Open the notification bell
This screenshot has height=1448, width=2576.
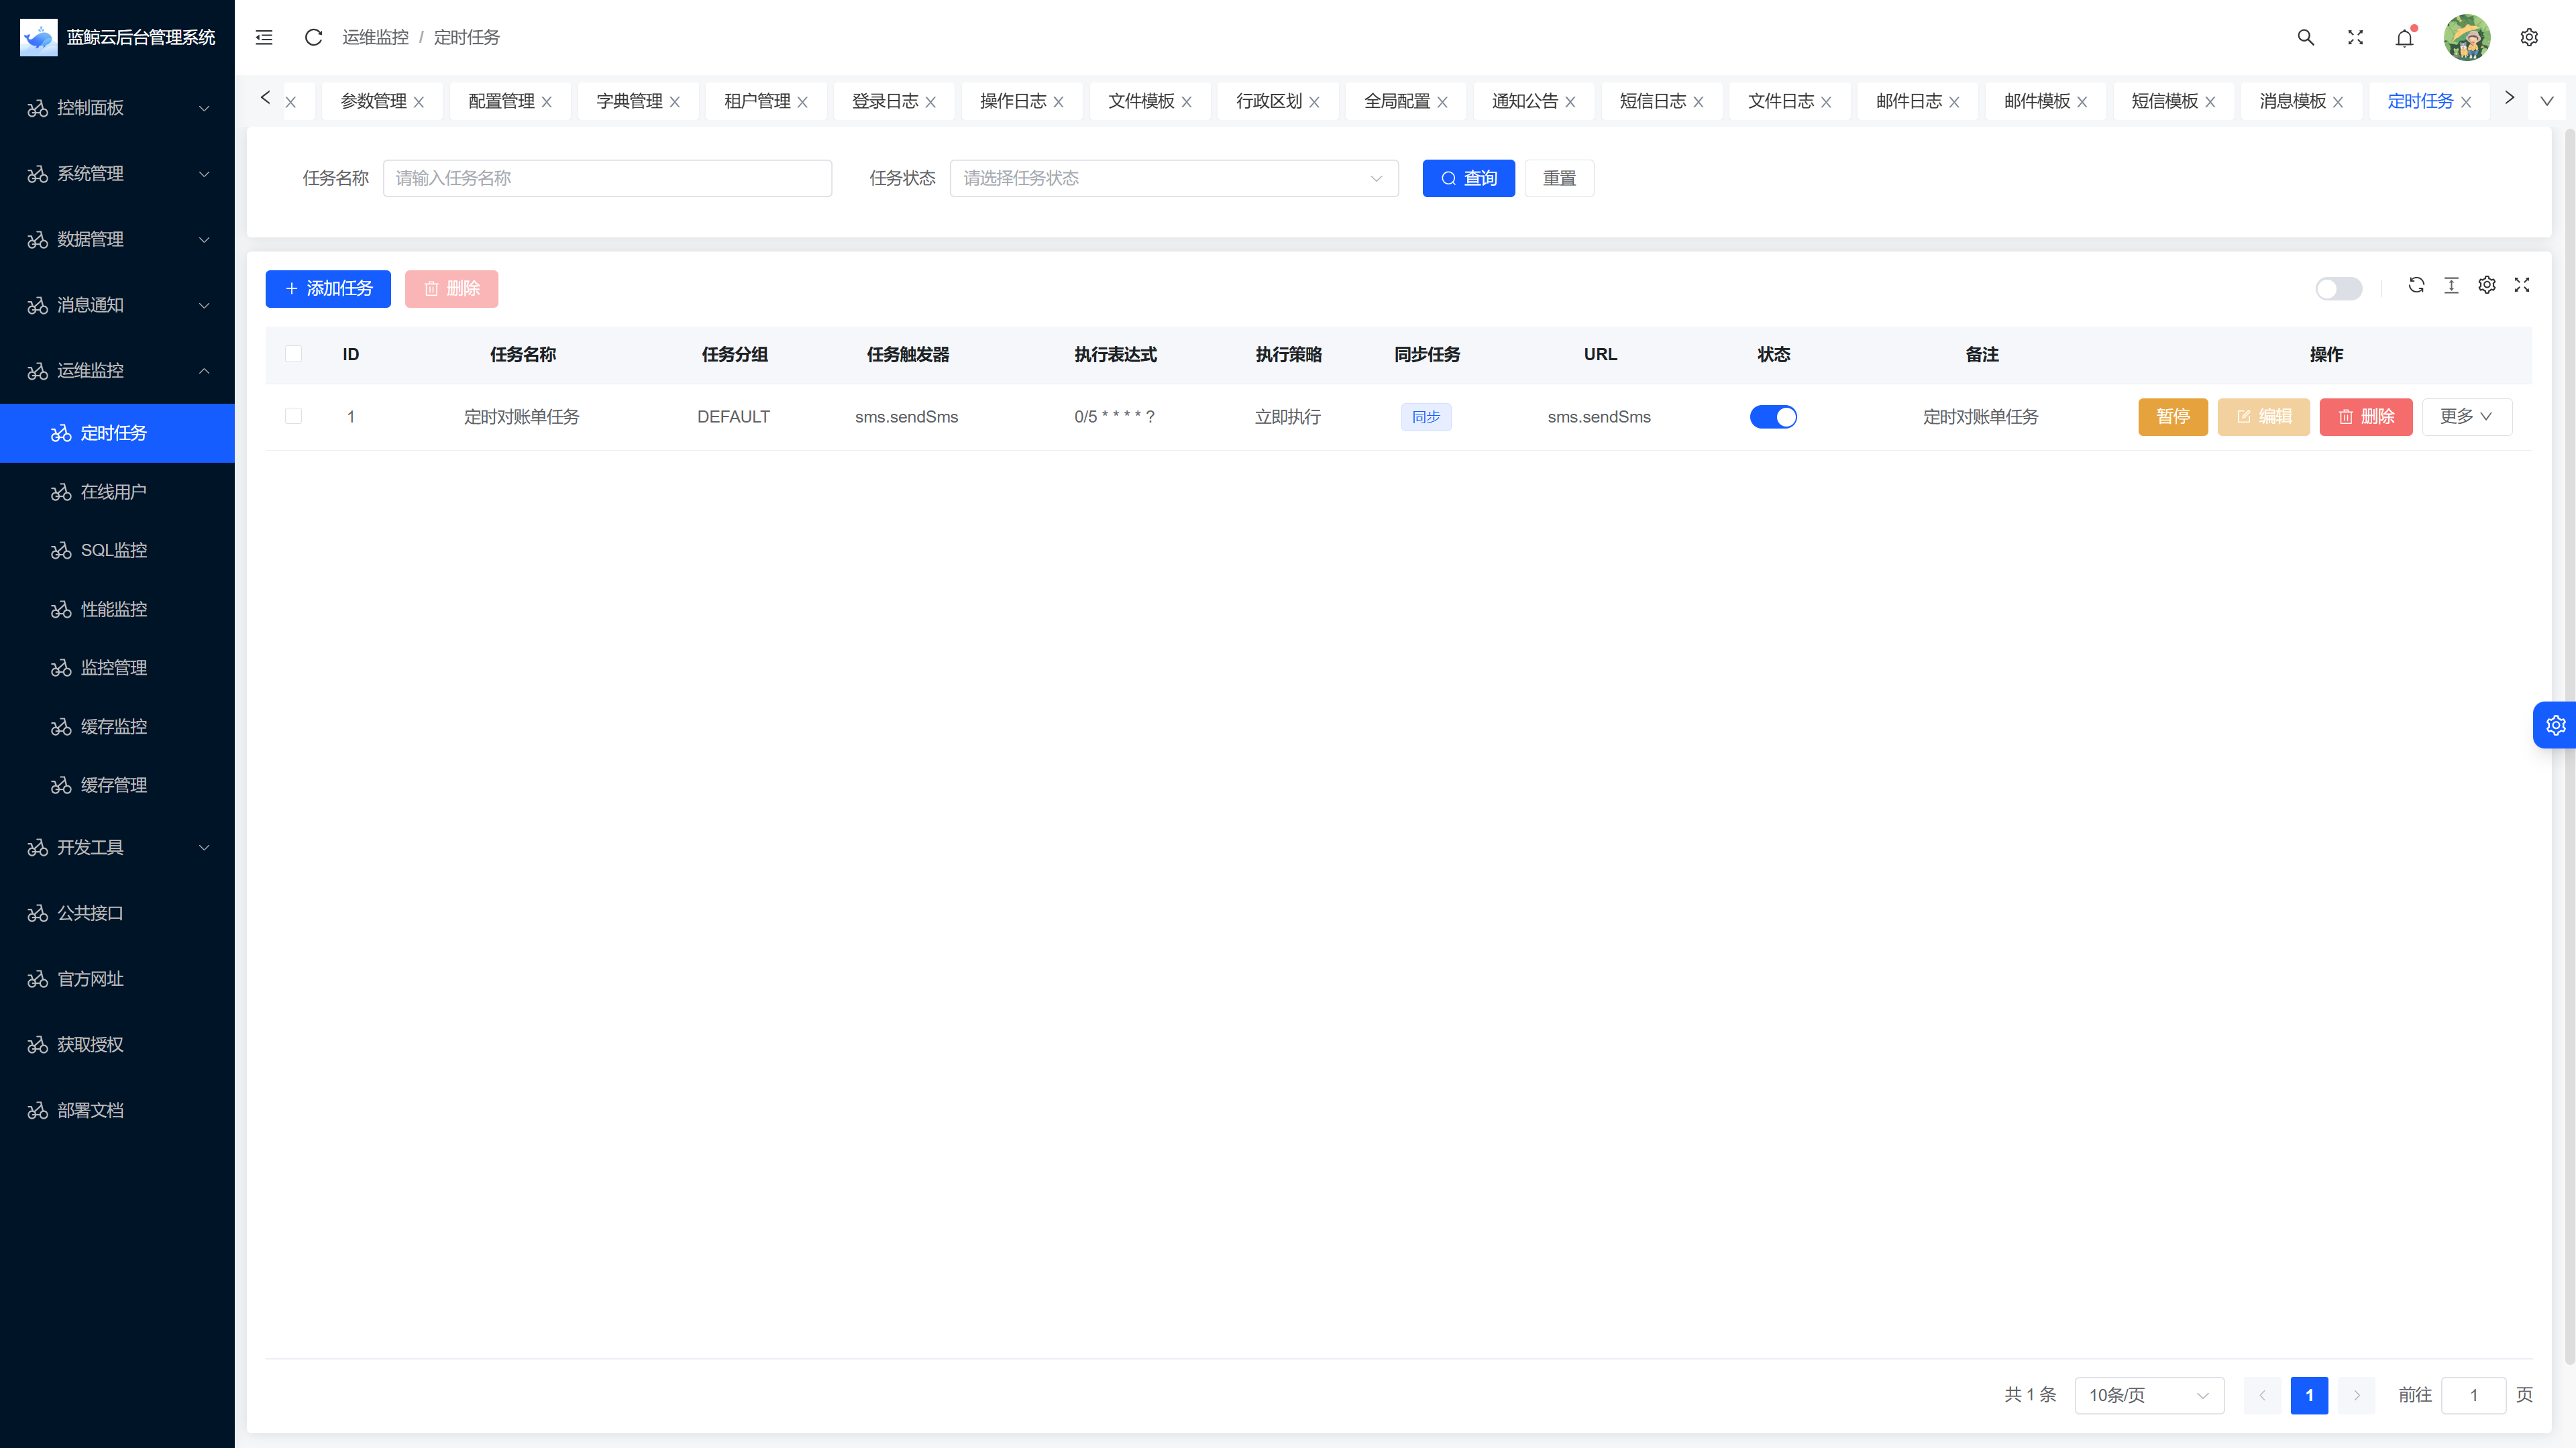tap(2404, 38)
